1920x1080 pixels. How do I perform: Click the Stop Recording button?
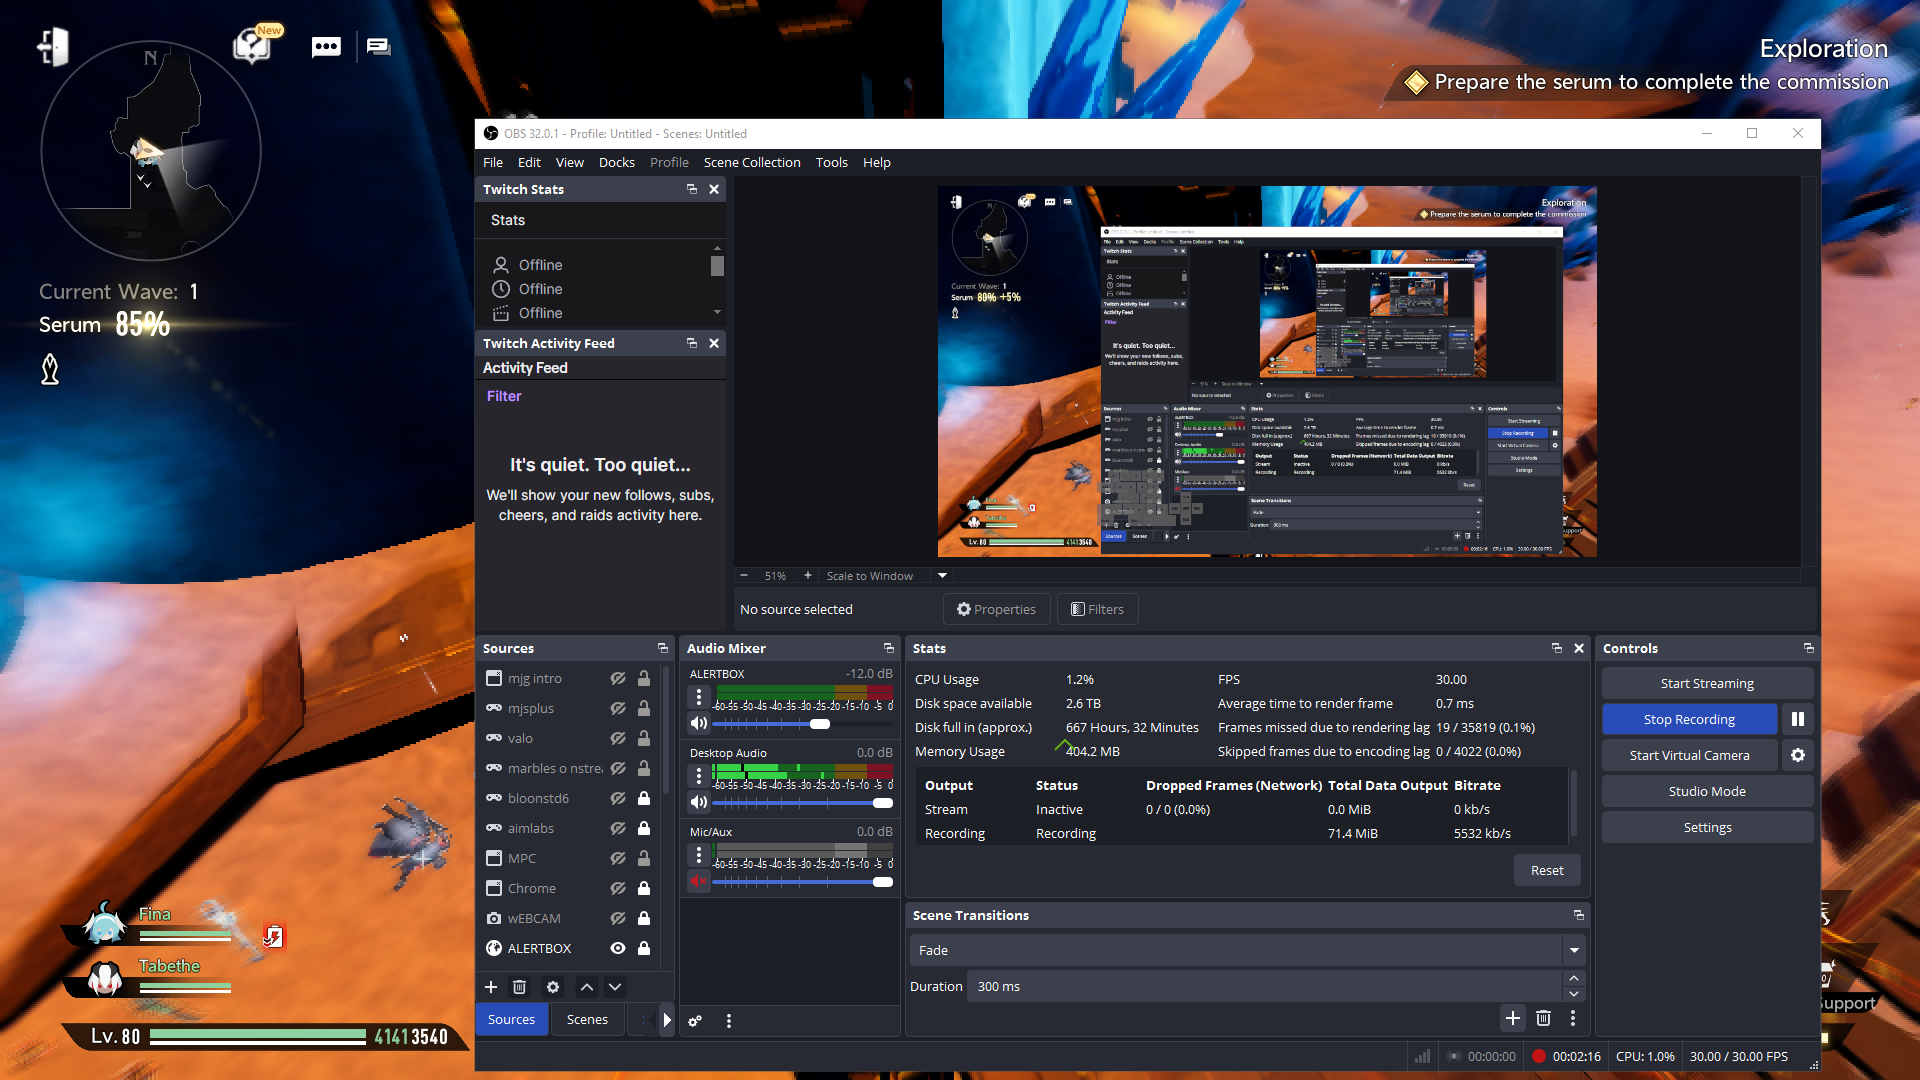tap(1688, 719)
